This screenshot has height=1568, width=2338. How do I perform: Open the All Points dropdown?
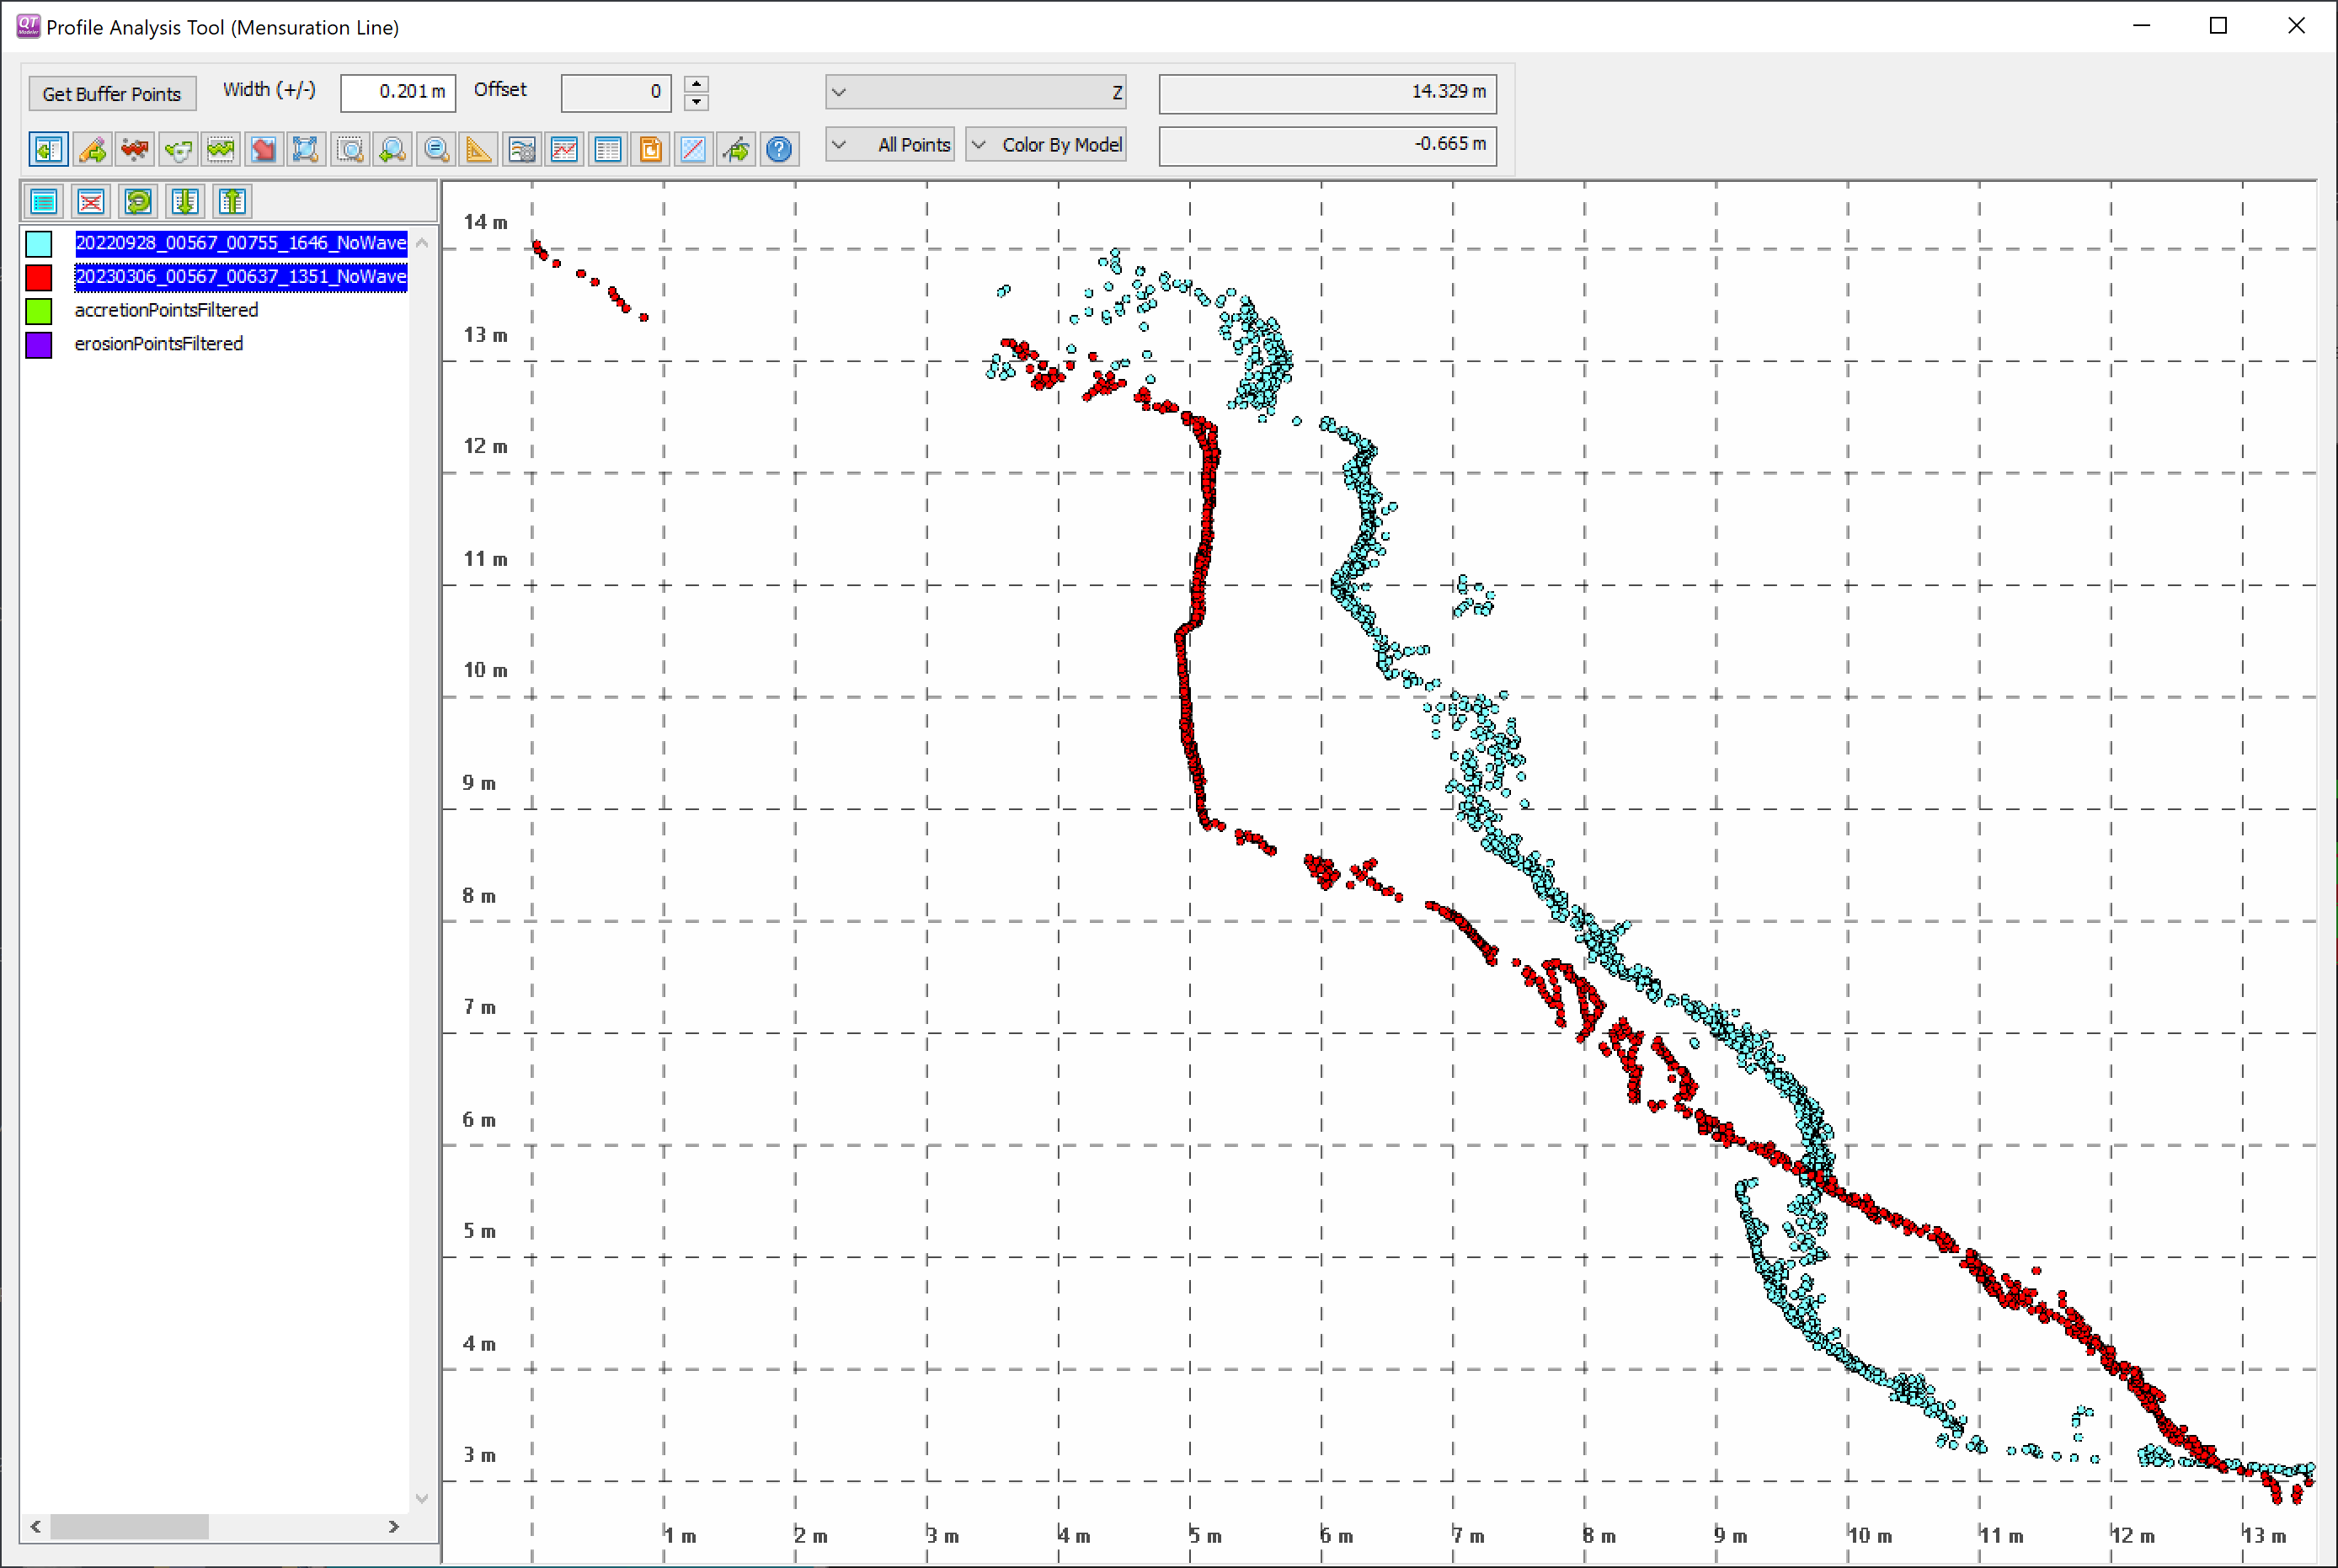(x=890, y=145)
